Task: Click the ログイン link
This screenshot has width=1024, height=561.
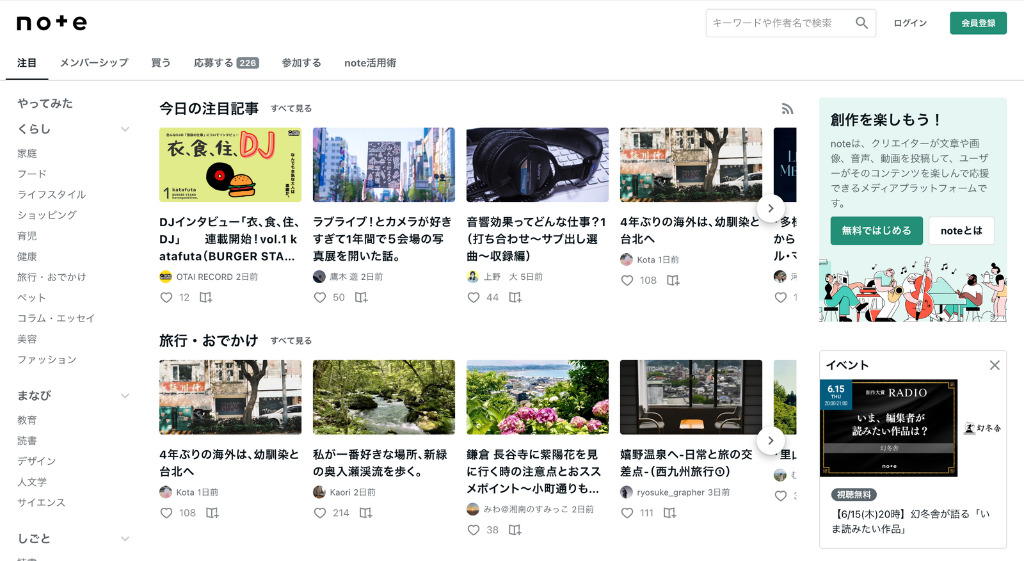Action: 910,23
